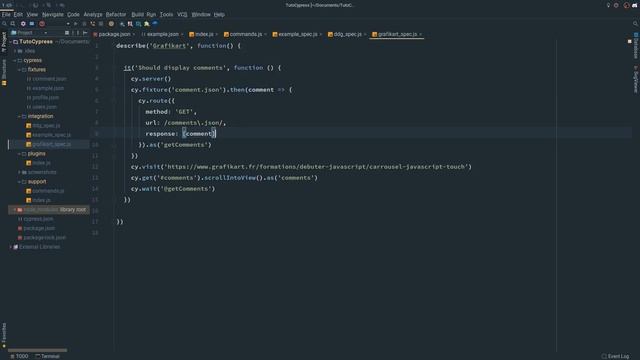
Task: Open the VCS menu
Action: pos(182,14)
